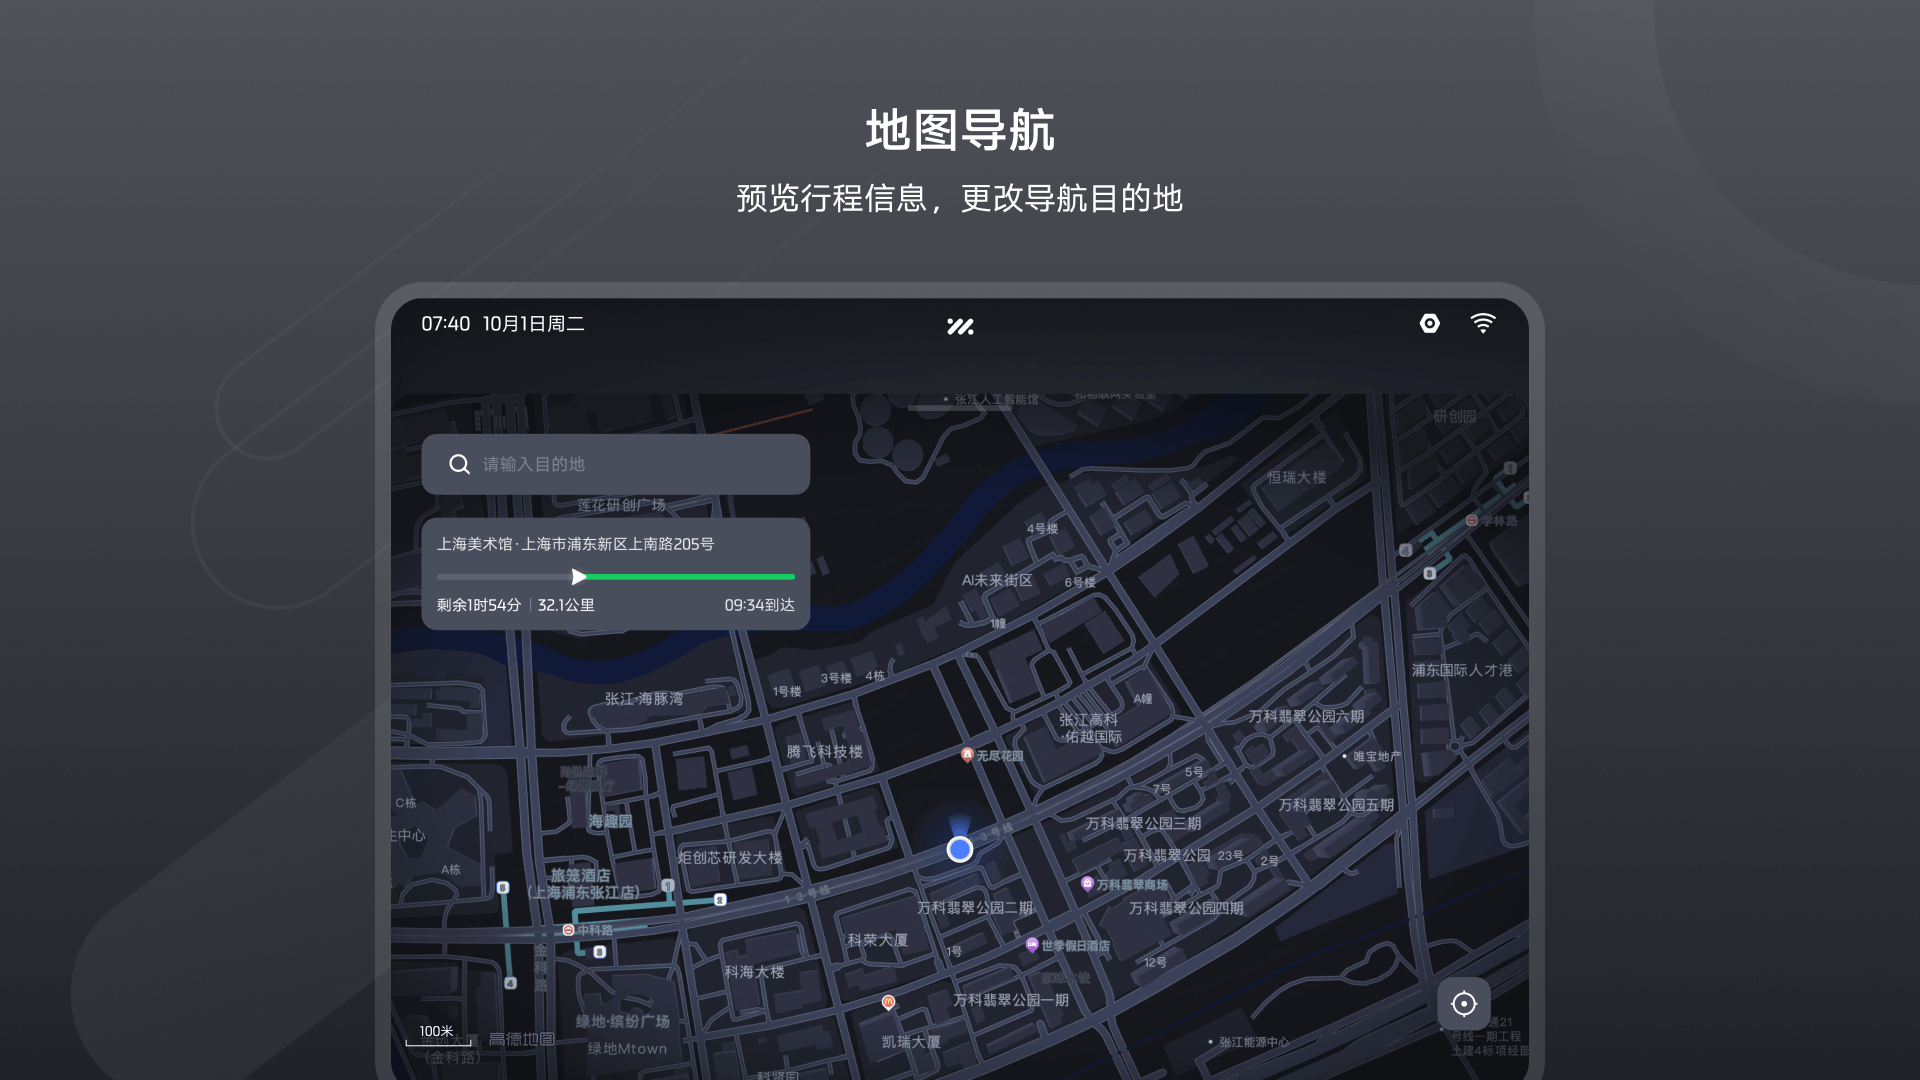Click the 张江·海豚湾 map label
Image resolution: width=1920 pixels, height=1080 pixels.
[x=644, y=699]
